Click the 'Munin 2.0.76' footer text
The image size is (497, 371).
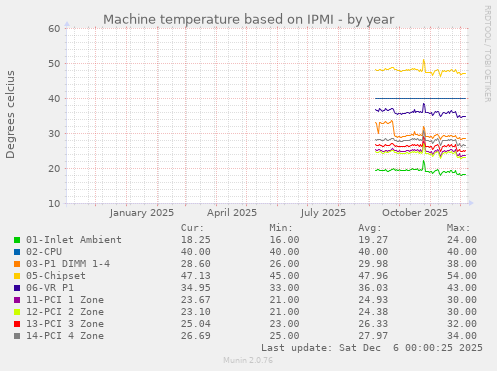pyautogui.click(x=248, y=360)
